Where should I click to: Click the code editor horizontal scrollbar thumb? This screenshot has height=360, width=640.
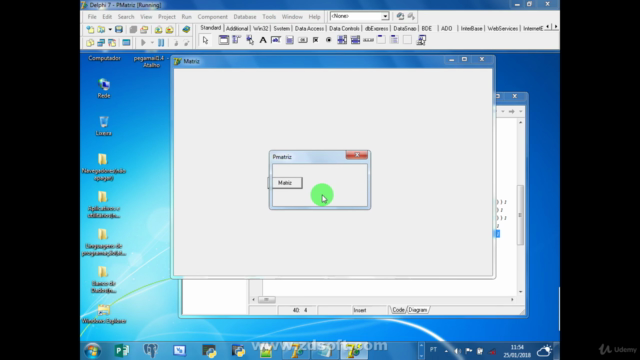(x=267, y=300)
